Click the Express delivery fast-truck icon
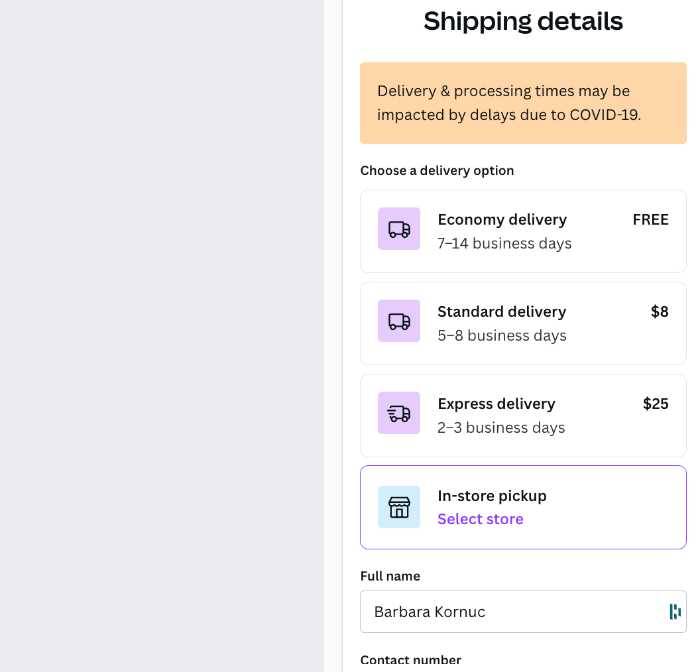Viewport: 700px width, 672px height. pyautogui.click(x=399, y=413)
